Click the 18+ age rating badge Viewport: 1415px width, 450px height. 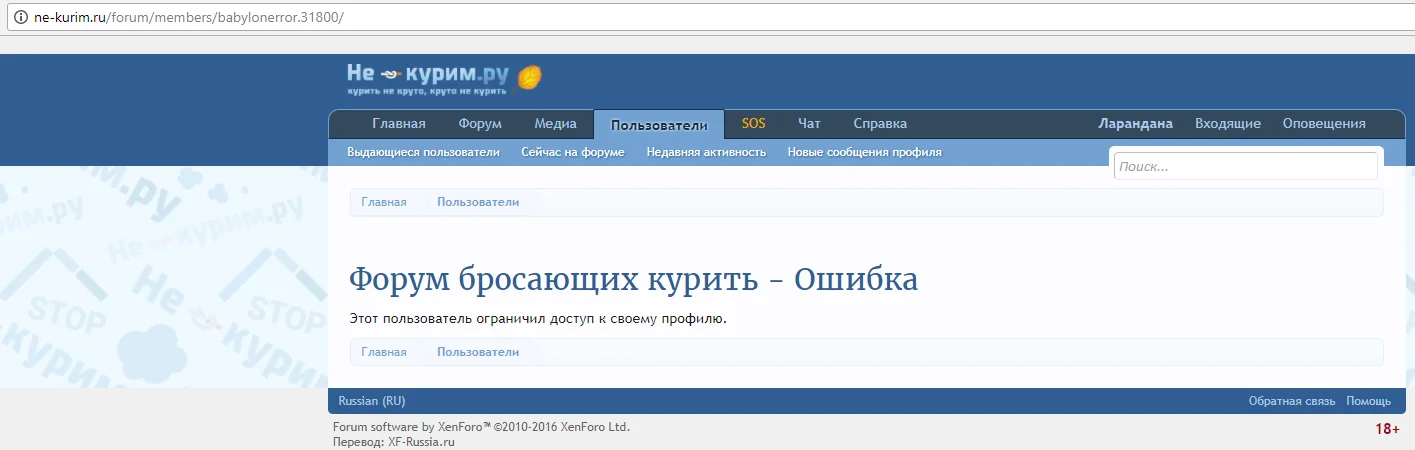pos(1387,429)
